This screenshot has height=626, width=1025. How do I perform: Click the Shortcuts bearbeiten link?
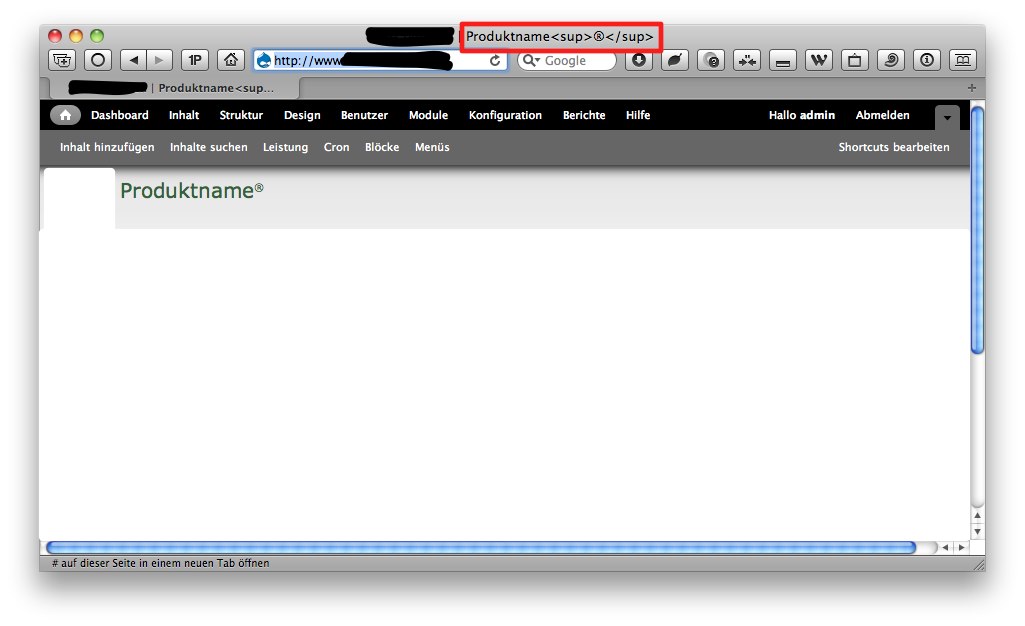pos(893,147)
